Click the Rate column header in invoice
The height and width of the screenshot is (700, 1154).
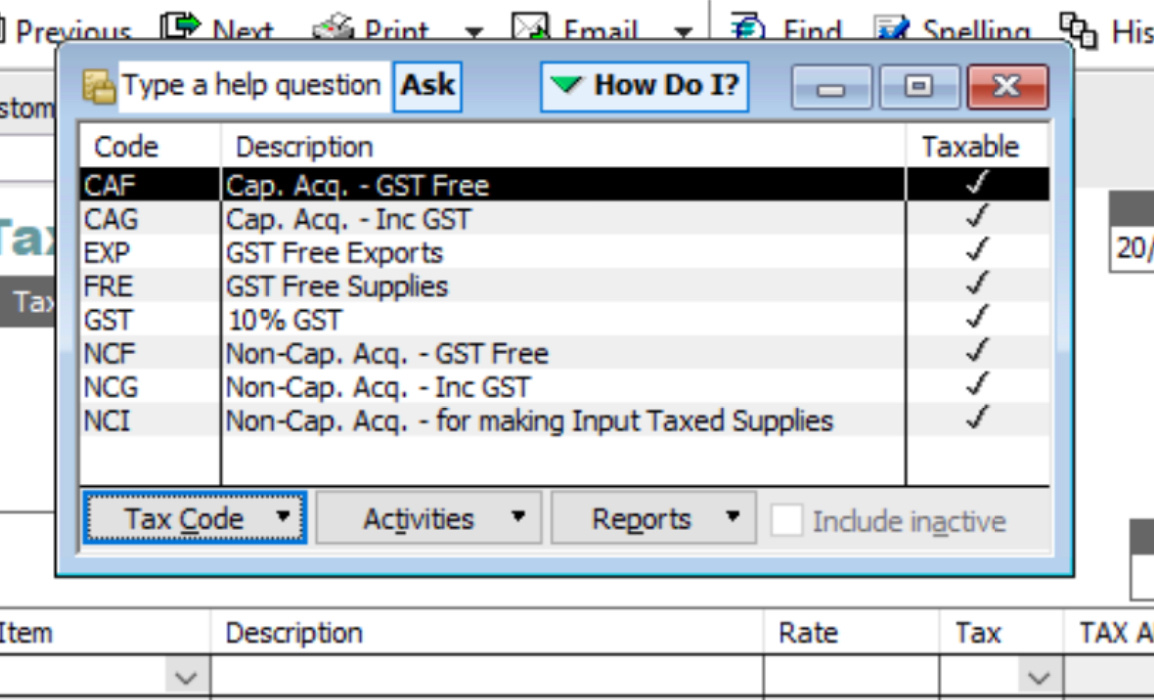point(808,633)
